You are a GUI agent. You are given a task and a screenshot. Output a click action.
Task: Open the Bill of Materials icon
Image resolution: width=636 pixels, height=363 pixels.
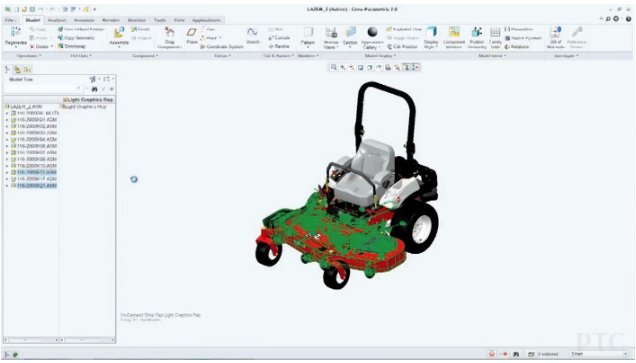[x=555, y=32]
